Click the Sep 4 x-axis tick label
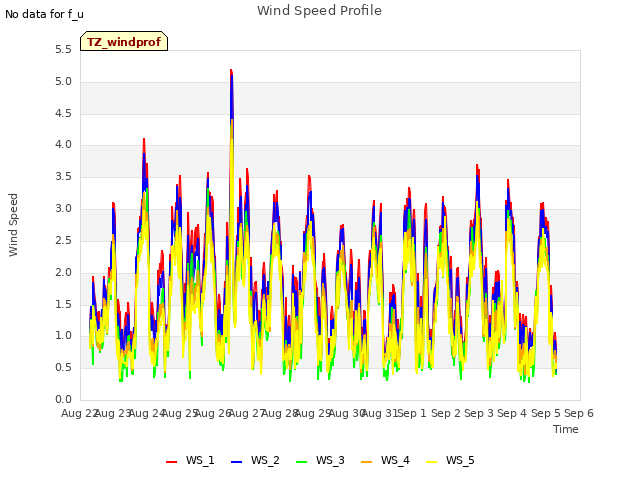This screenshot has height=480, width=640. (512, 413)
